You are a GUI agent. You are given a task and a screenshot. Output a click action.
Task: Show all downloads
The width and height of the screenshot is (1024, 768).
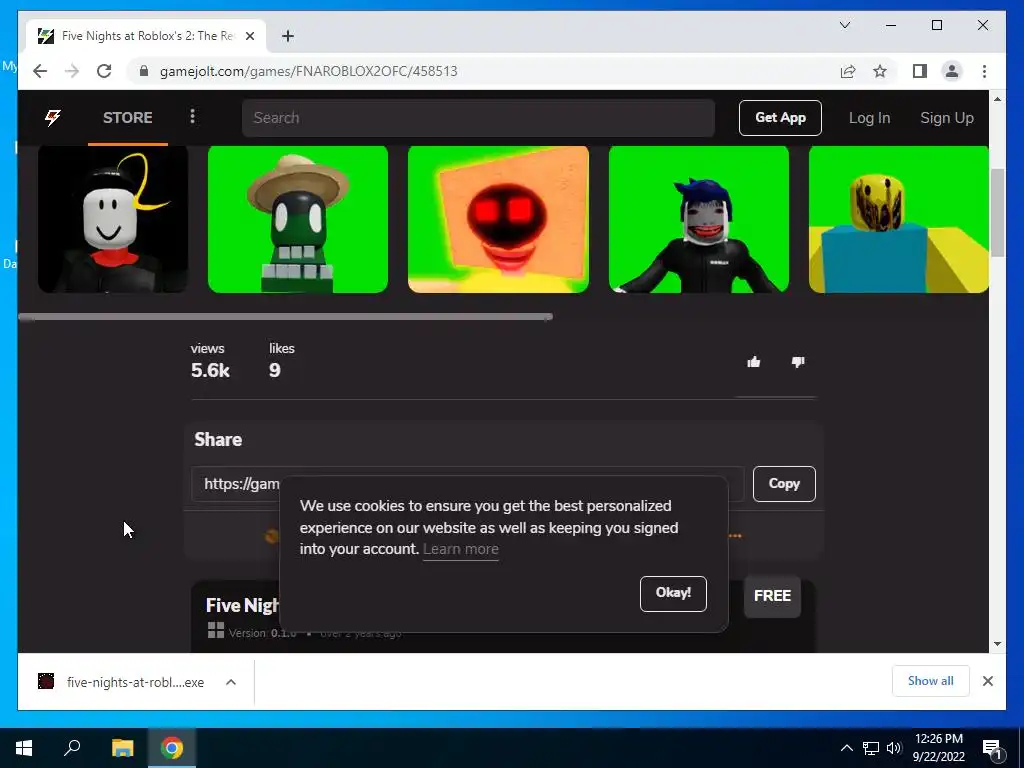pos(931,681)
